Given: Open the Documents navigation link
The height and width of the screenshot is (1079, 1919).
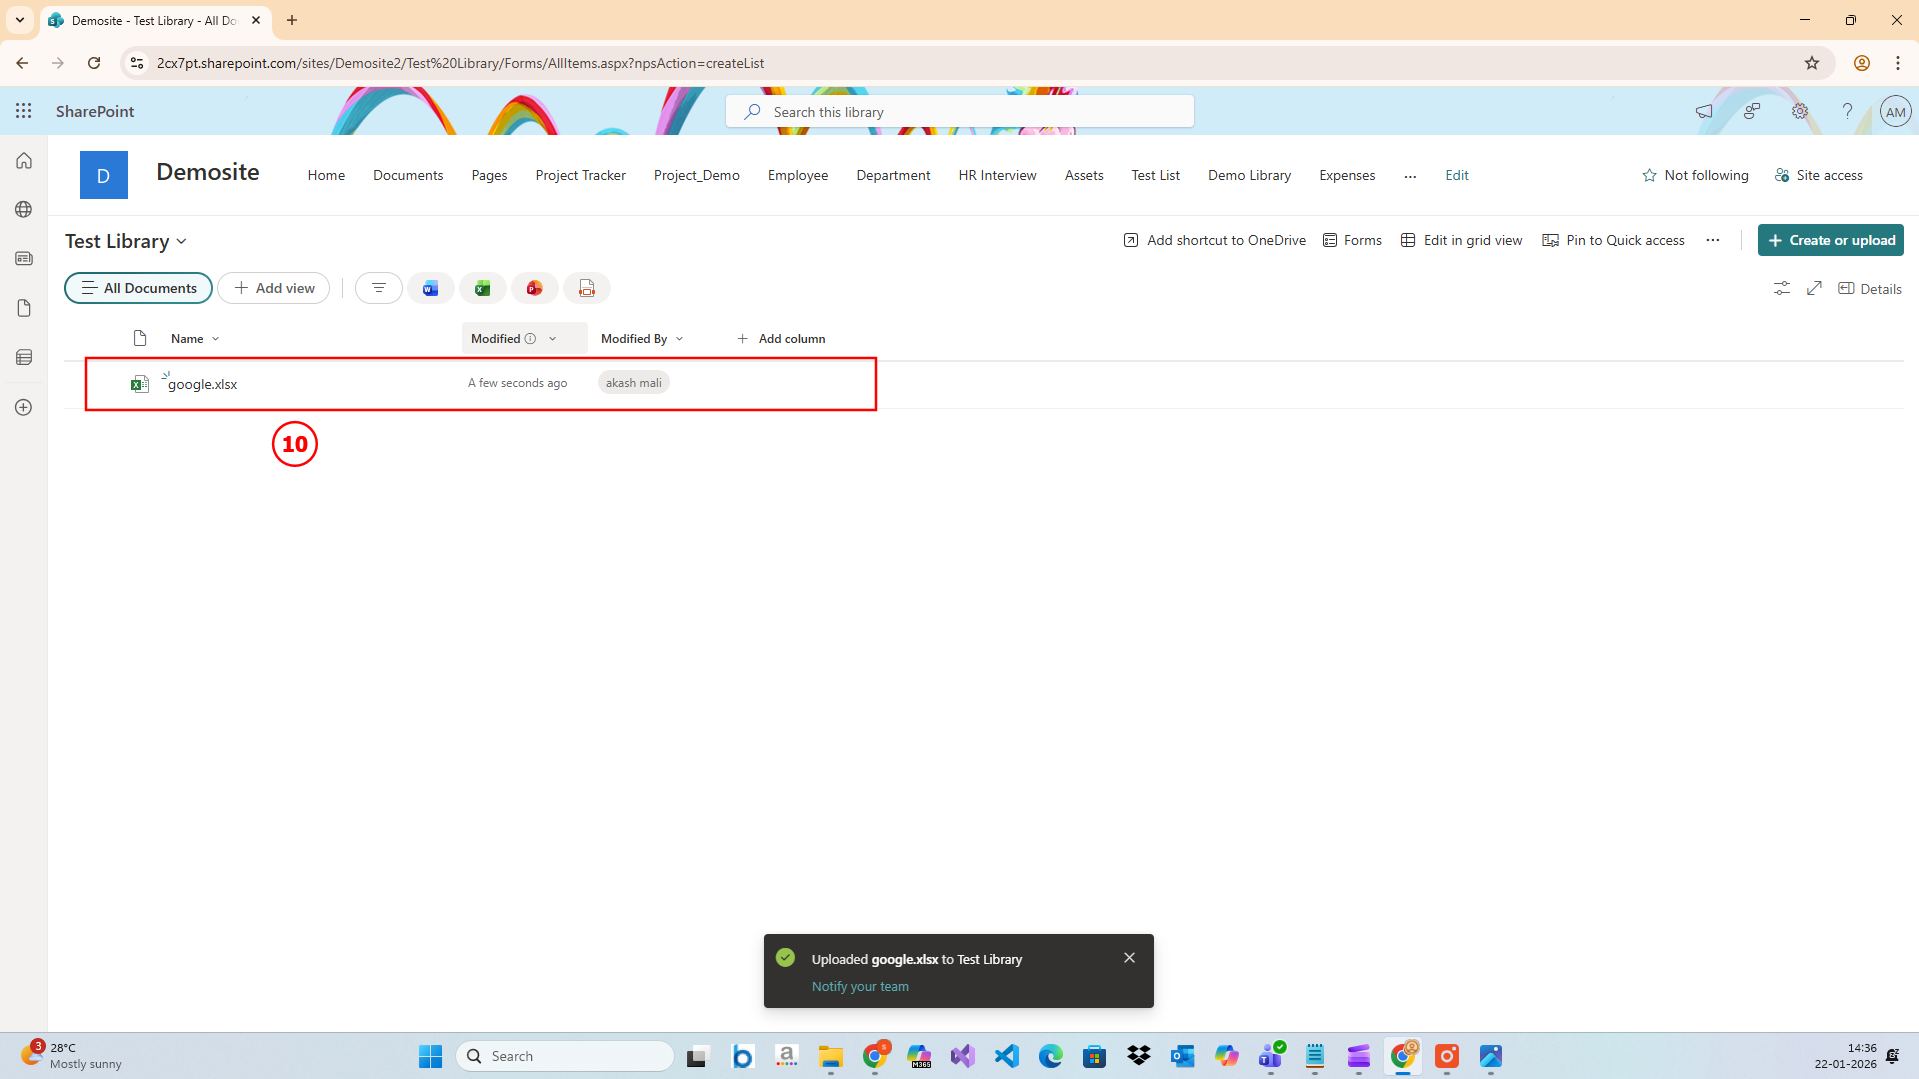Looking at the screenshot, I should pyautogui.click(x=408, y=175).
